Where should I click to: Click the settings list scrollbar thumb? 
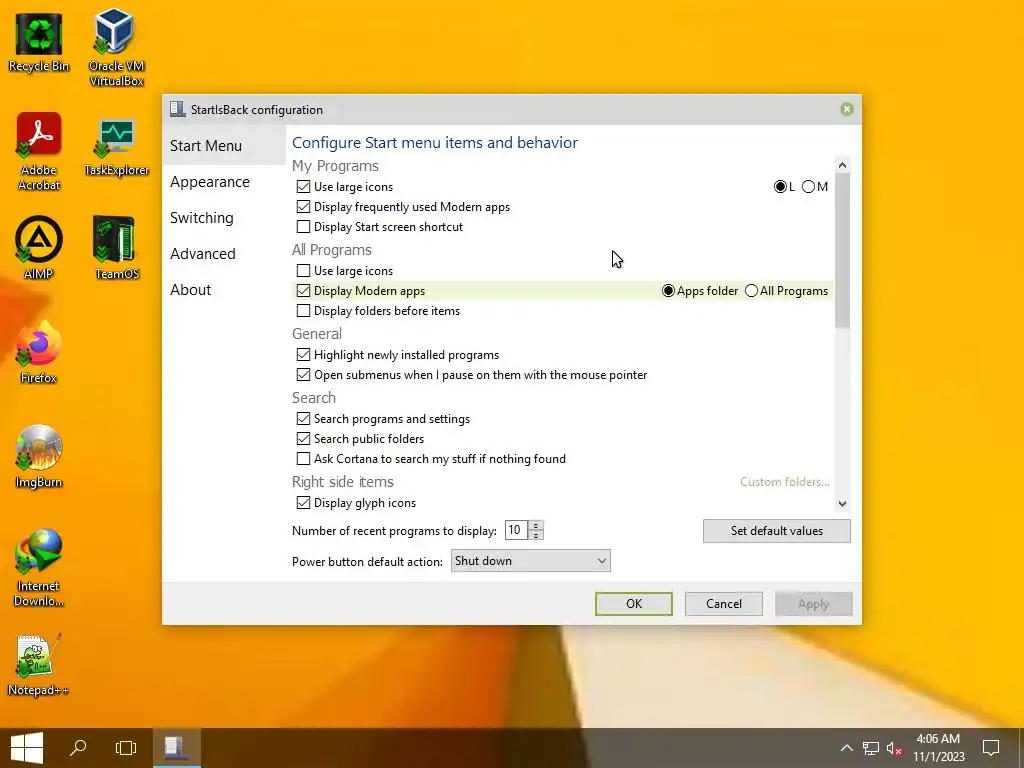842,251
